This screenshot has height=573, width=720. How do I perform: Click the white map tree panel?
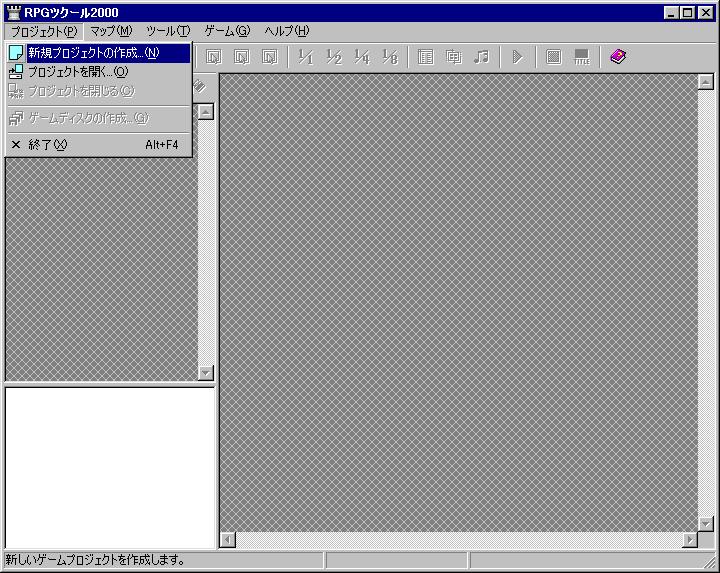(110, 467)
